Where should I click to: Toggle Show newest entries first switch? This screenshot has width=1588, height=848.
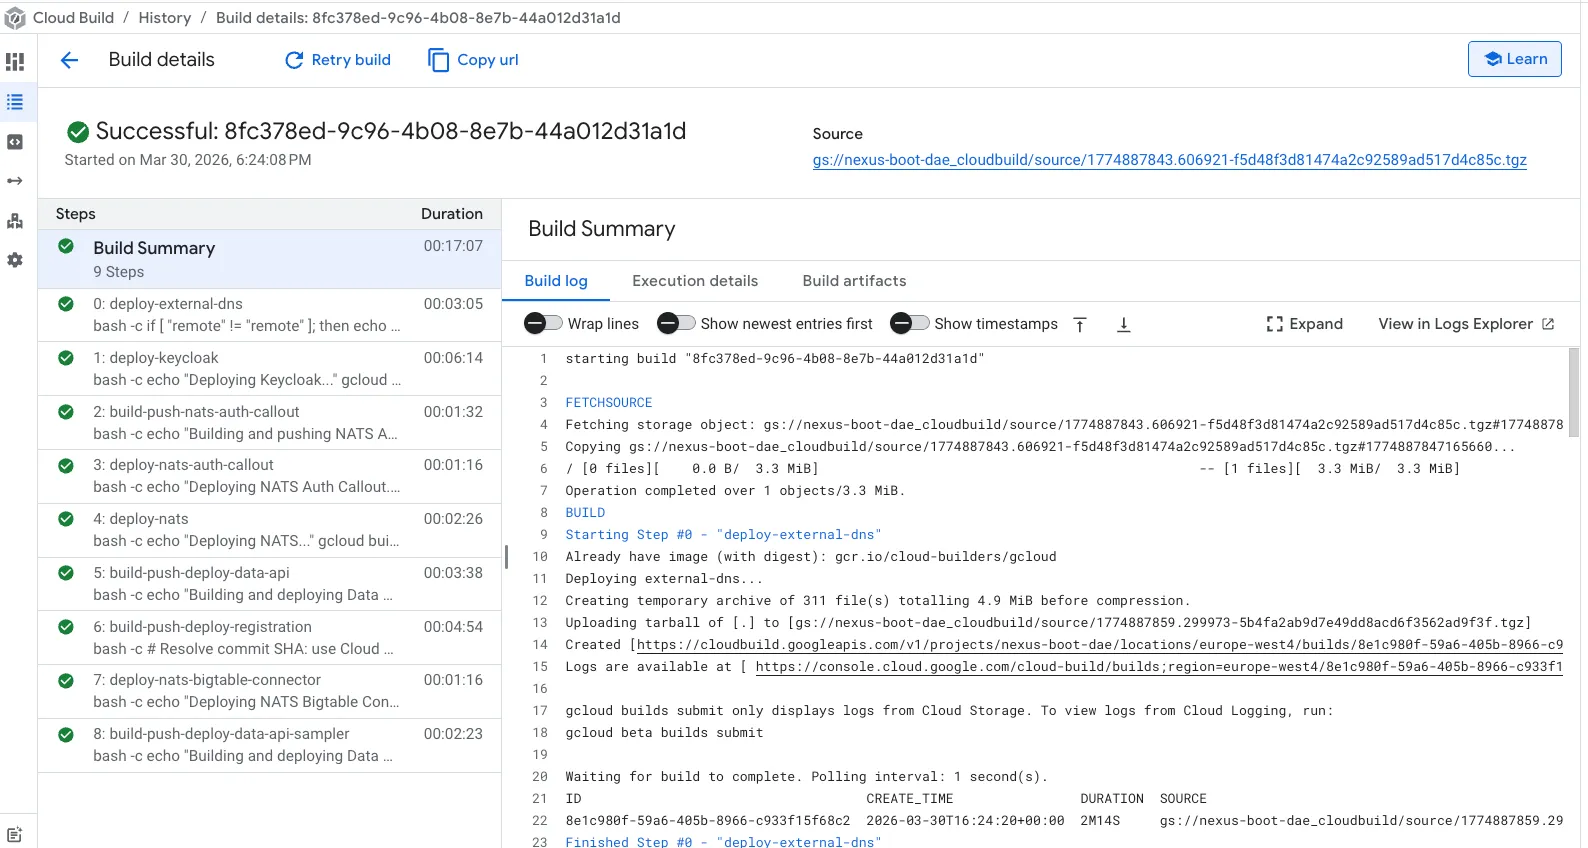click(x=676, y=323)
